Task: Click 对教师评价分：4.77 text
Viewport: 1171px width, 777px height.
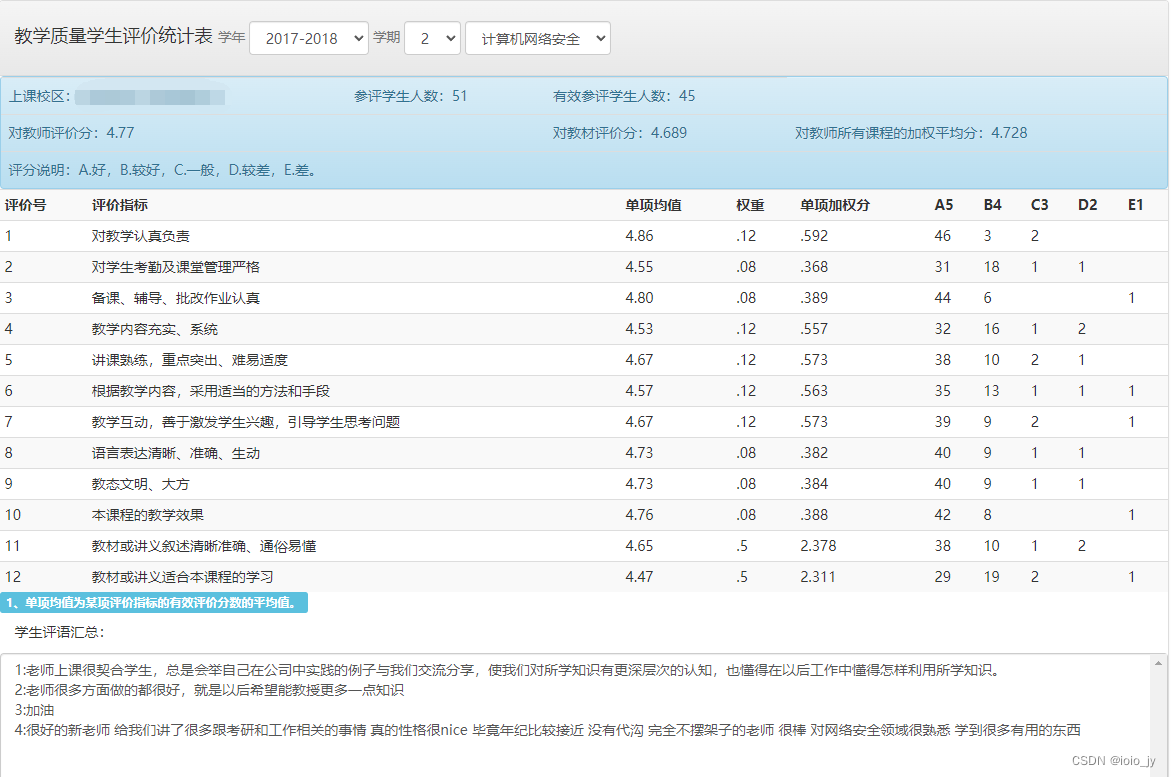Action: pos(71,133)
